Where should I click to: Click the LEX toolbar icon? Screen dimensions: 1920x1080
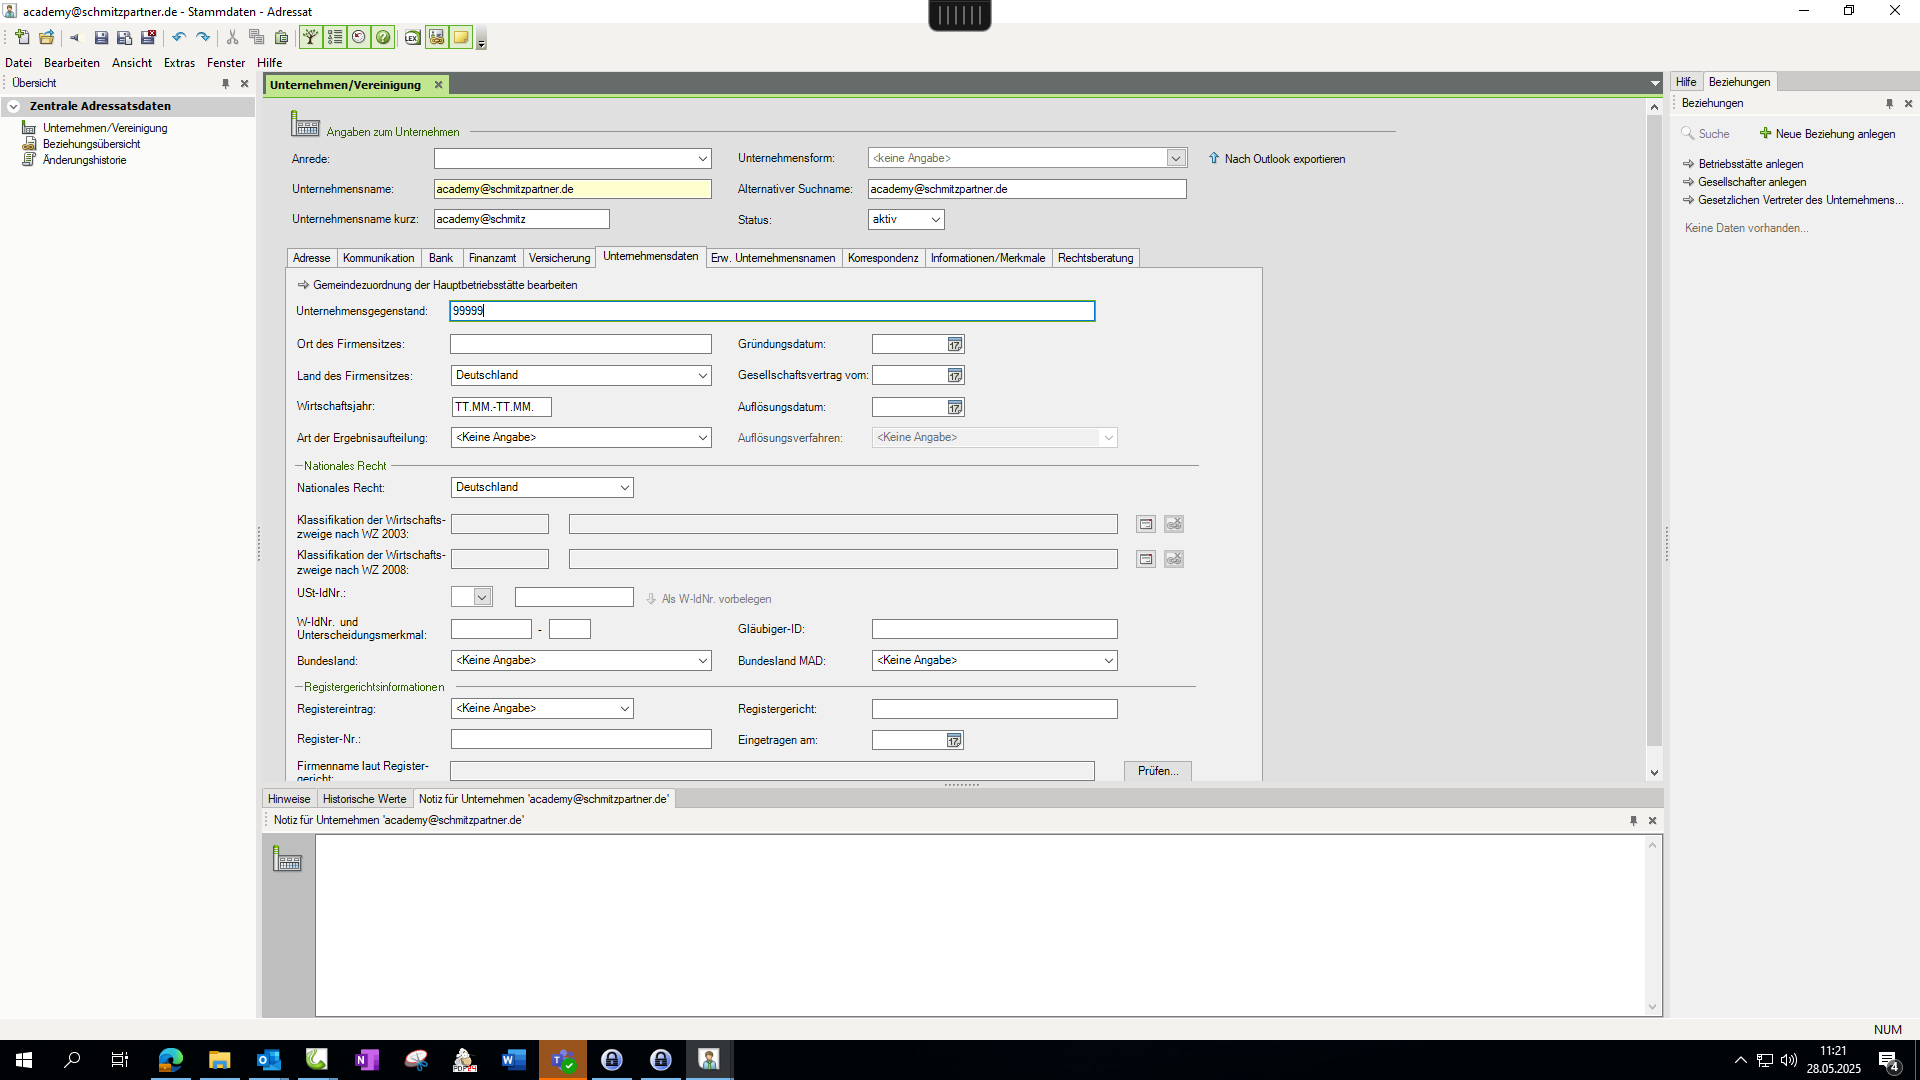tap(412, 38)
